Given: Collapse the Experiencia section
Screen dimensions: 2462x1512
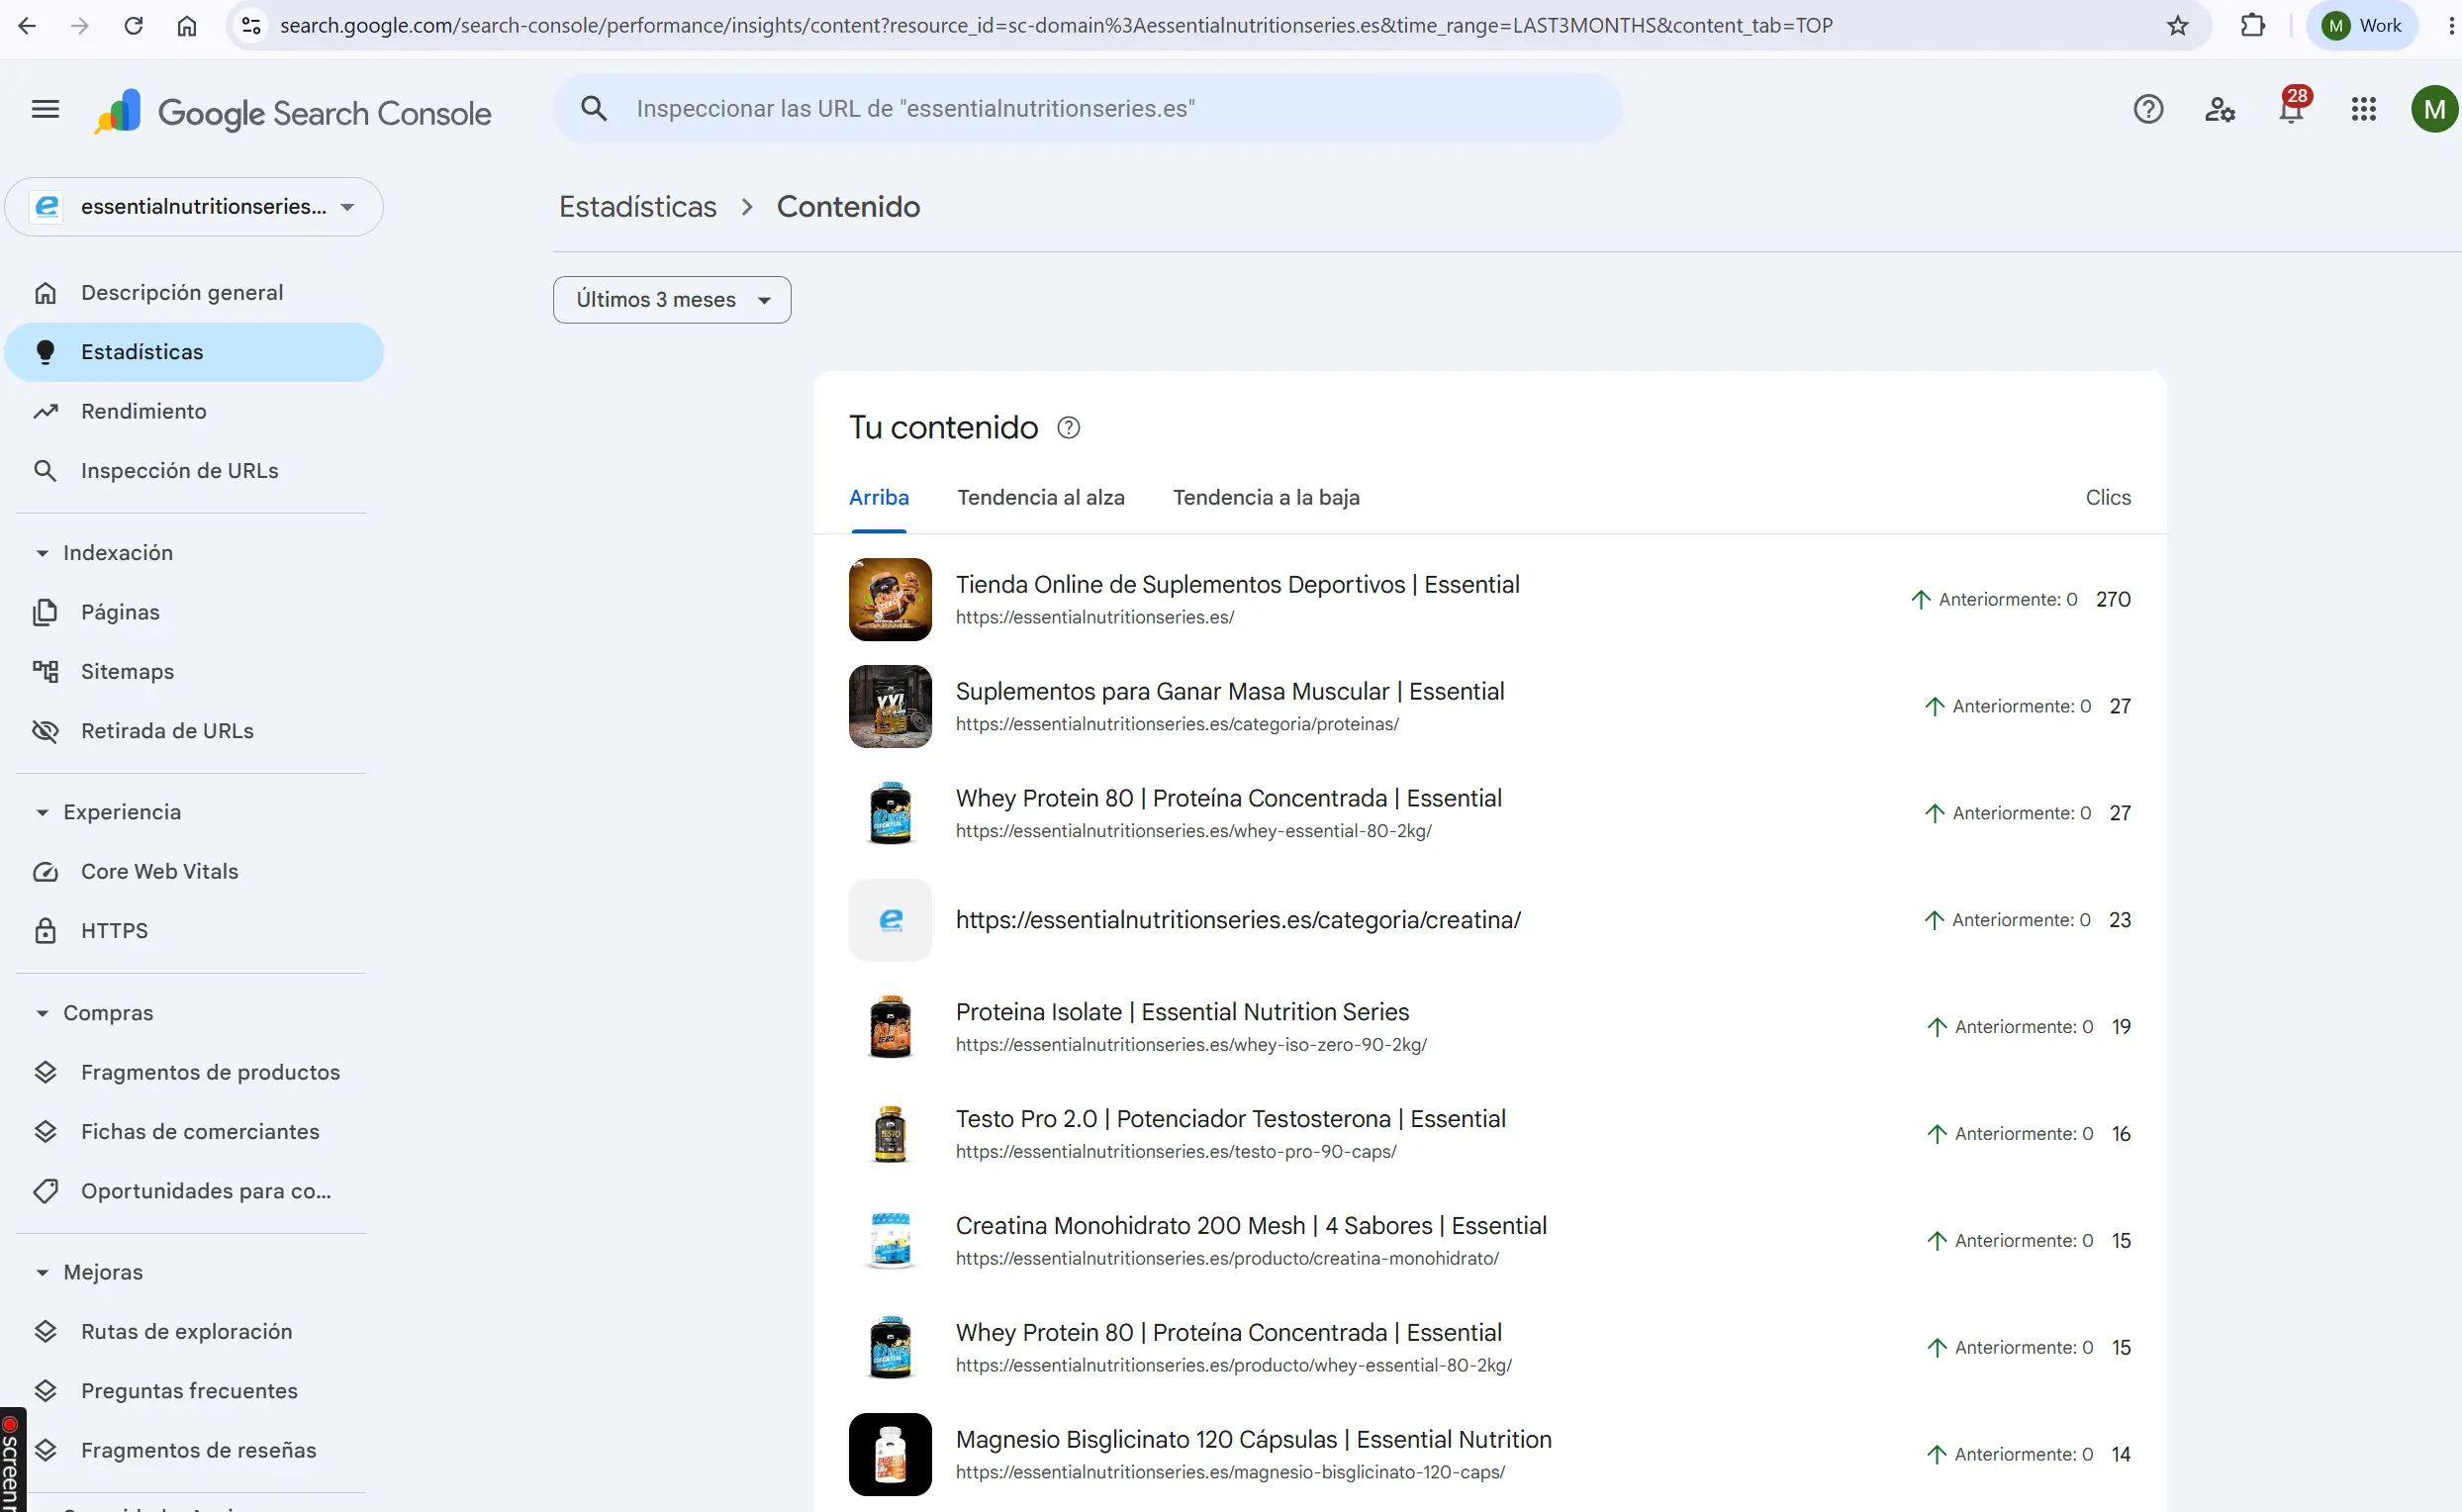Looking at the screenshot, I should click(x=108, y=812).
